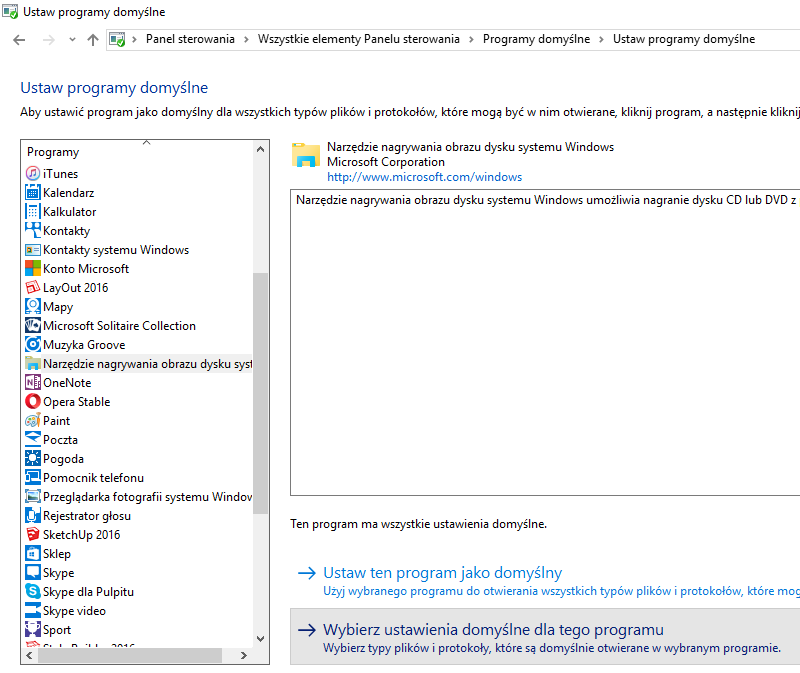Image resolution: width=800 pixels, height=673 pixels.
Task: Click Wybierz ustawienia domyślne dla tego programu
Action: point(493,630)
